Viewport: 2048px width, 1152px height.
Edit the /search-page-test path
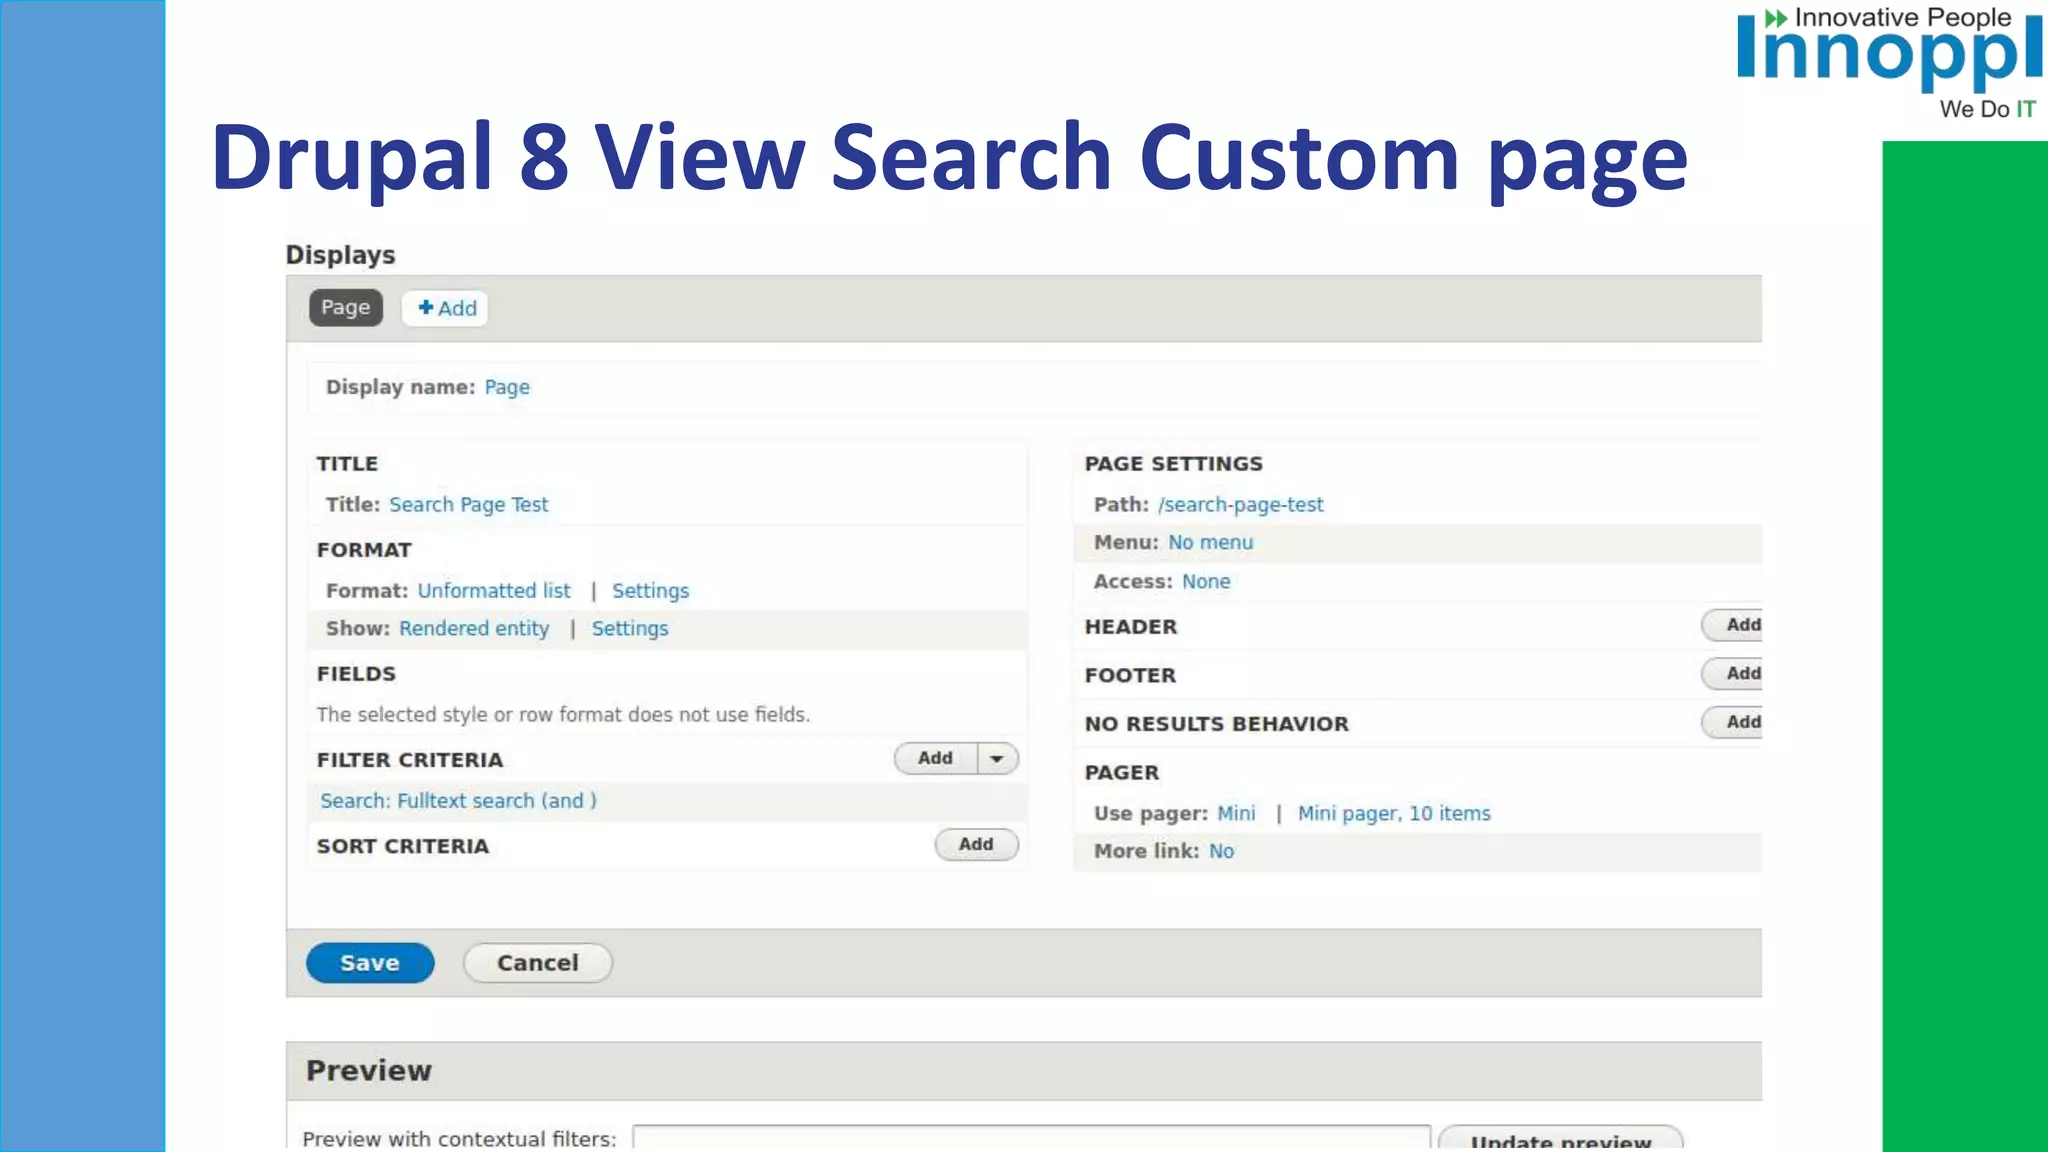1240,505
